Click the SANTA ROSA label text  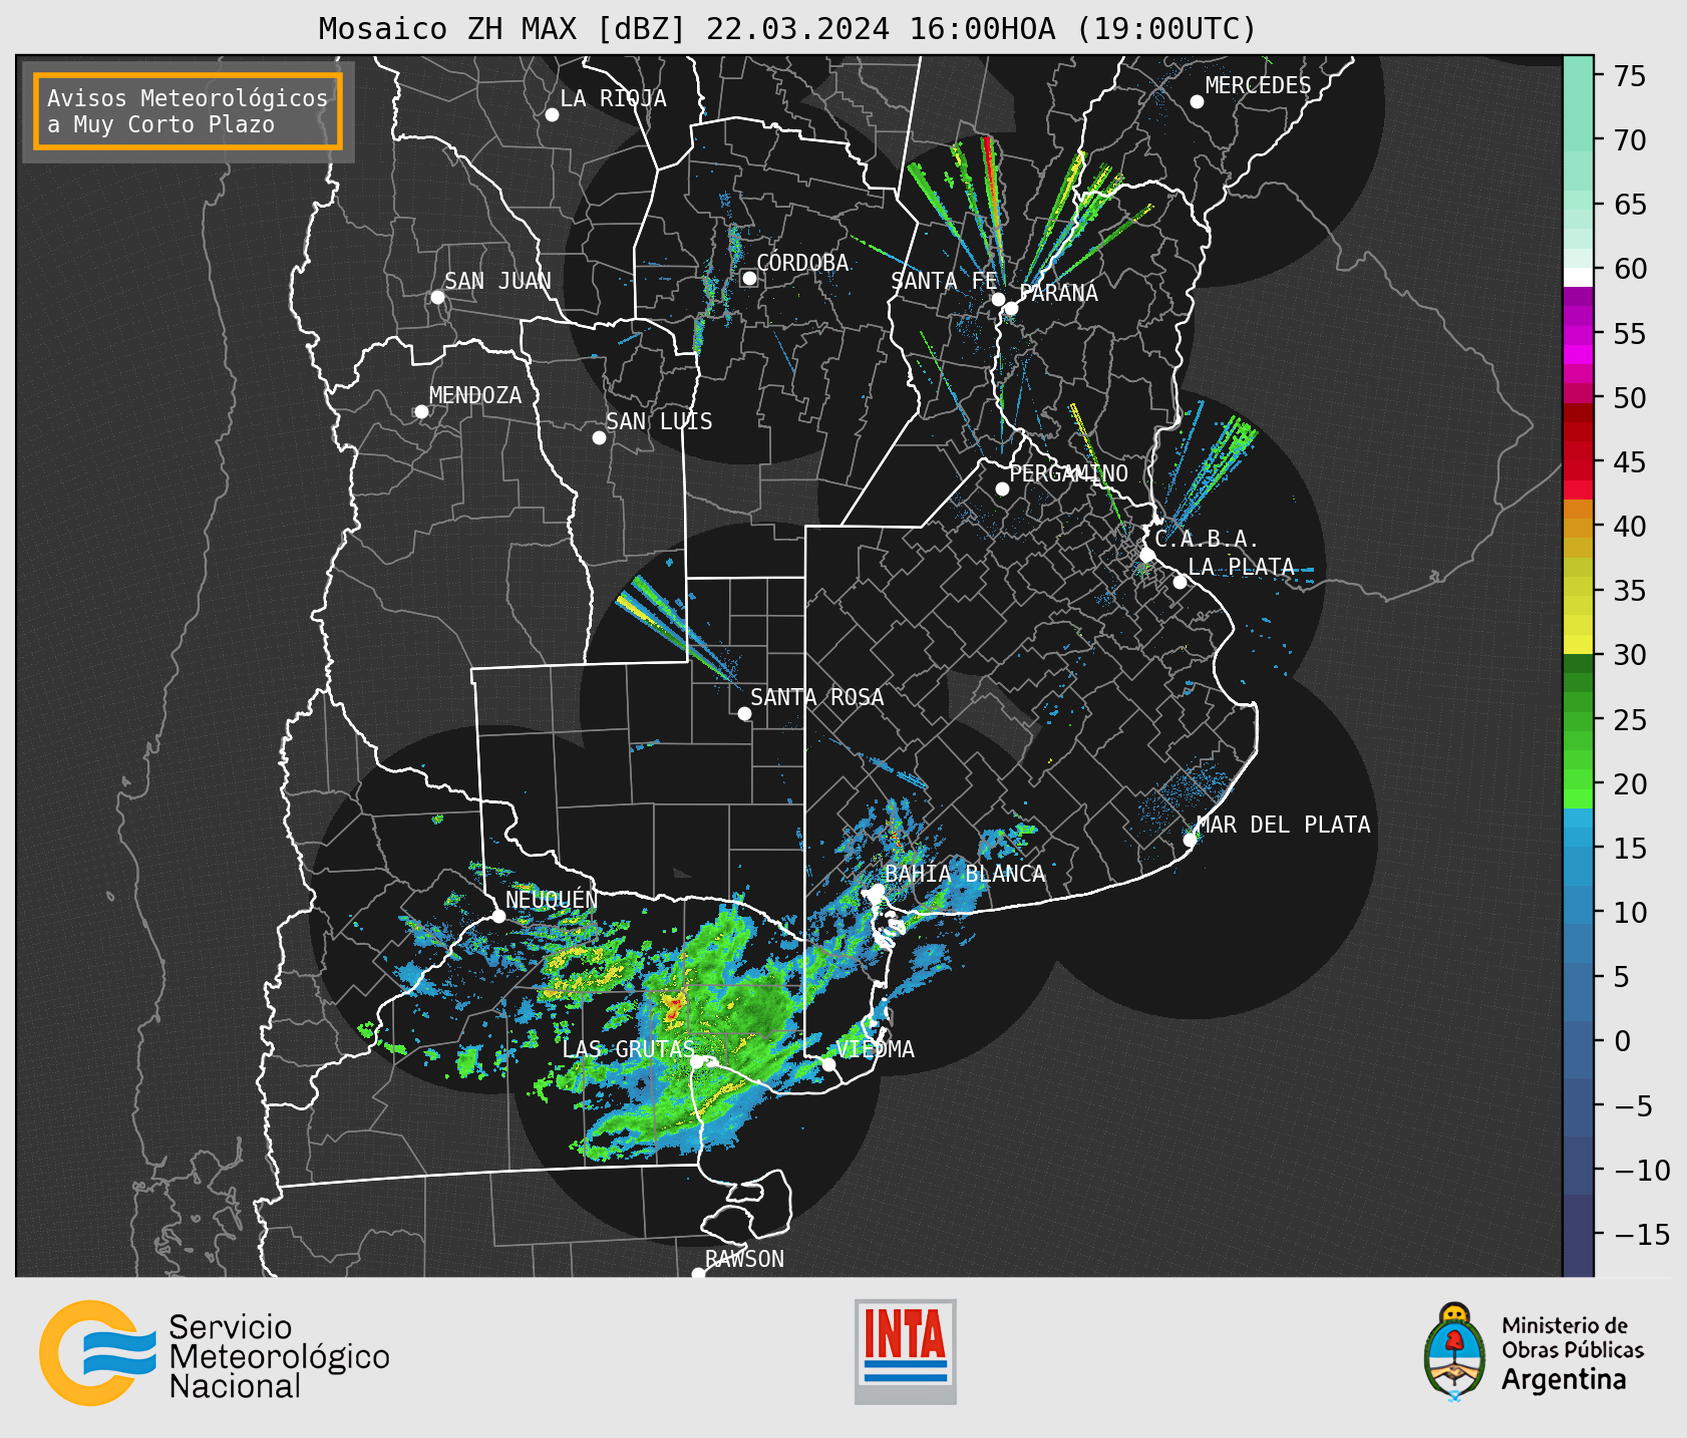pos(817,697)
